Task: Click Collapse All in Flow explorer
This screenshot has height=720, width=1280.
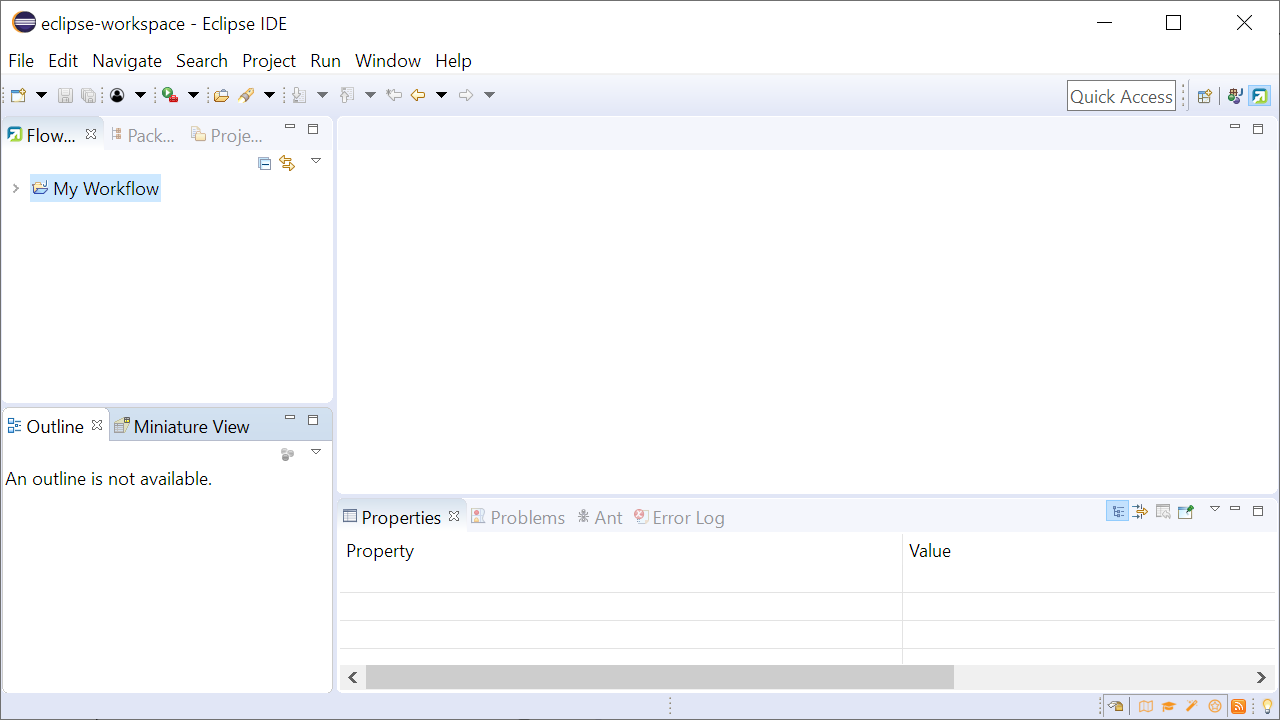Action: [x=264, y=163]
